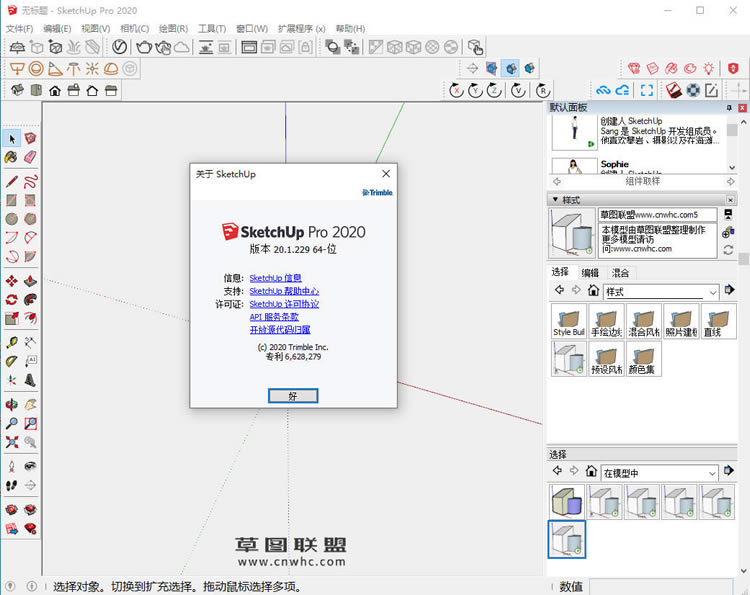Choose the Orbit camera tool
This screenshot has width=750, height=595.
tap(12, 405)
